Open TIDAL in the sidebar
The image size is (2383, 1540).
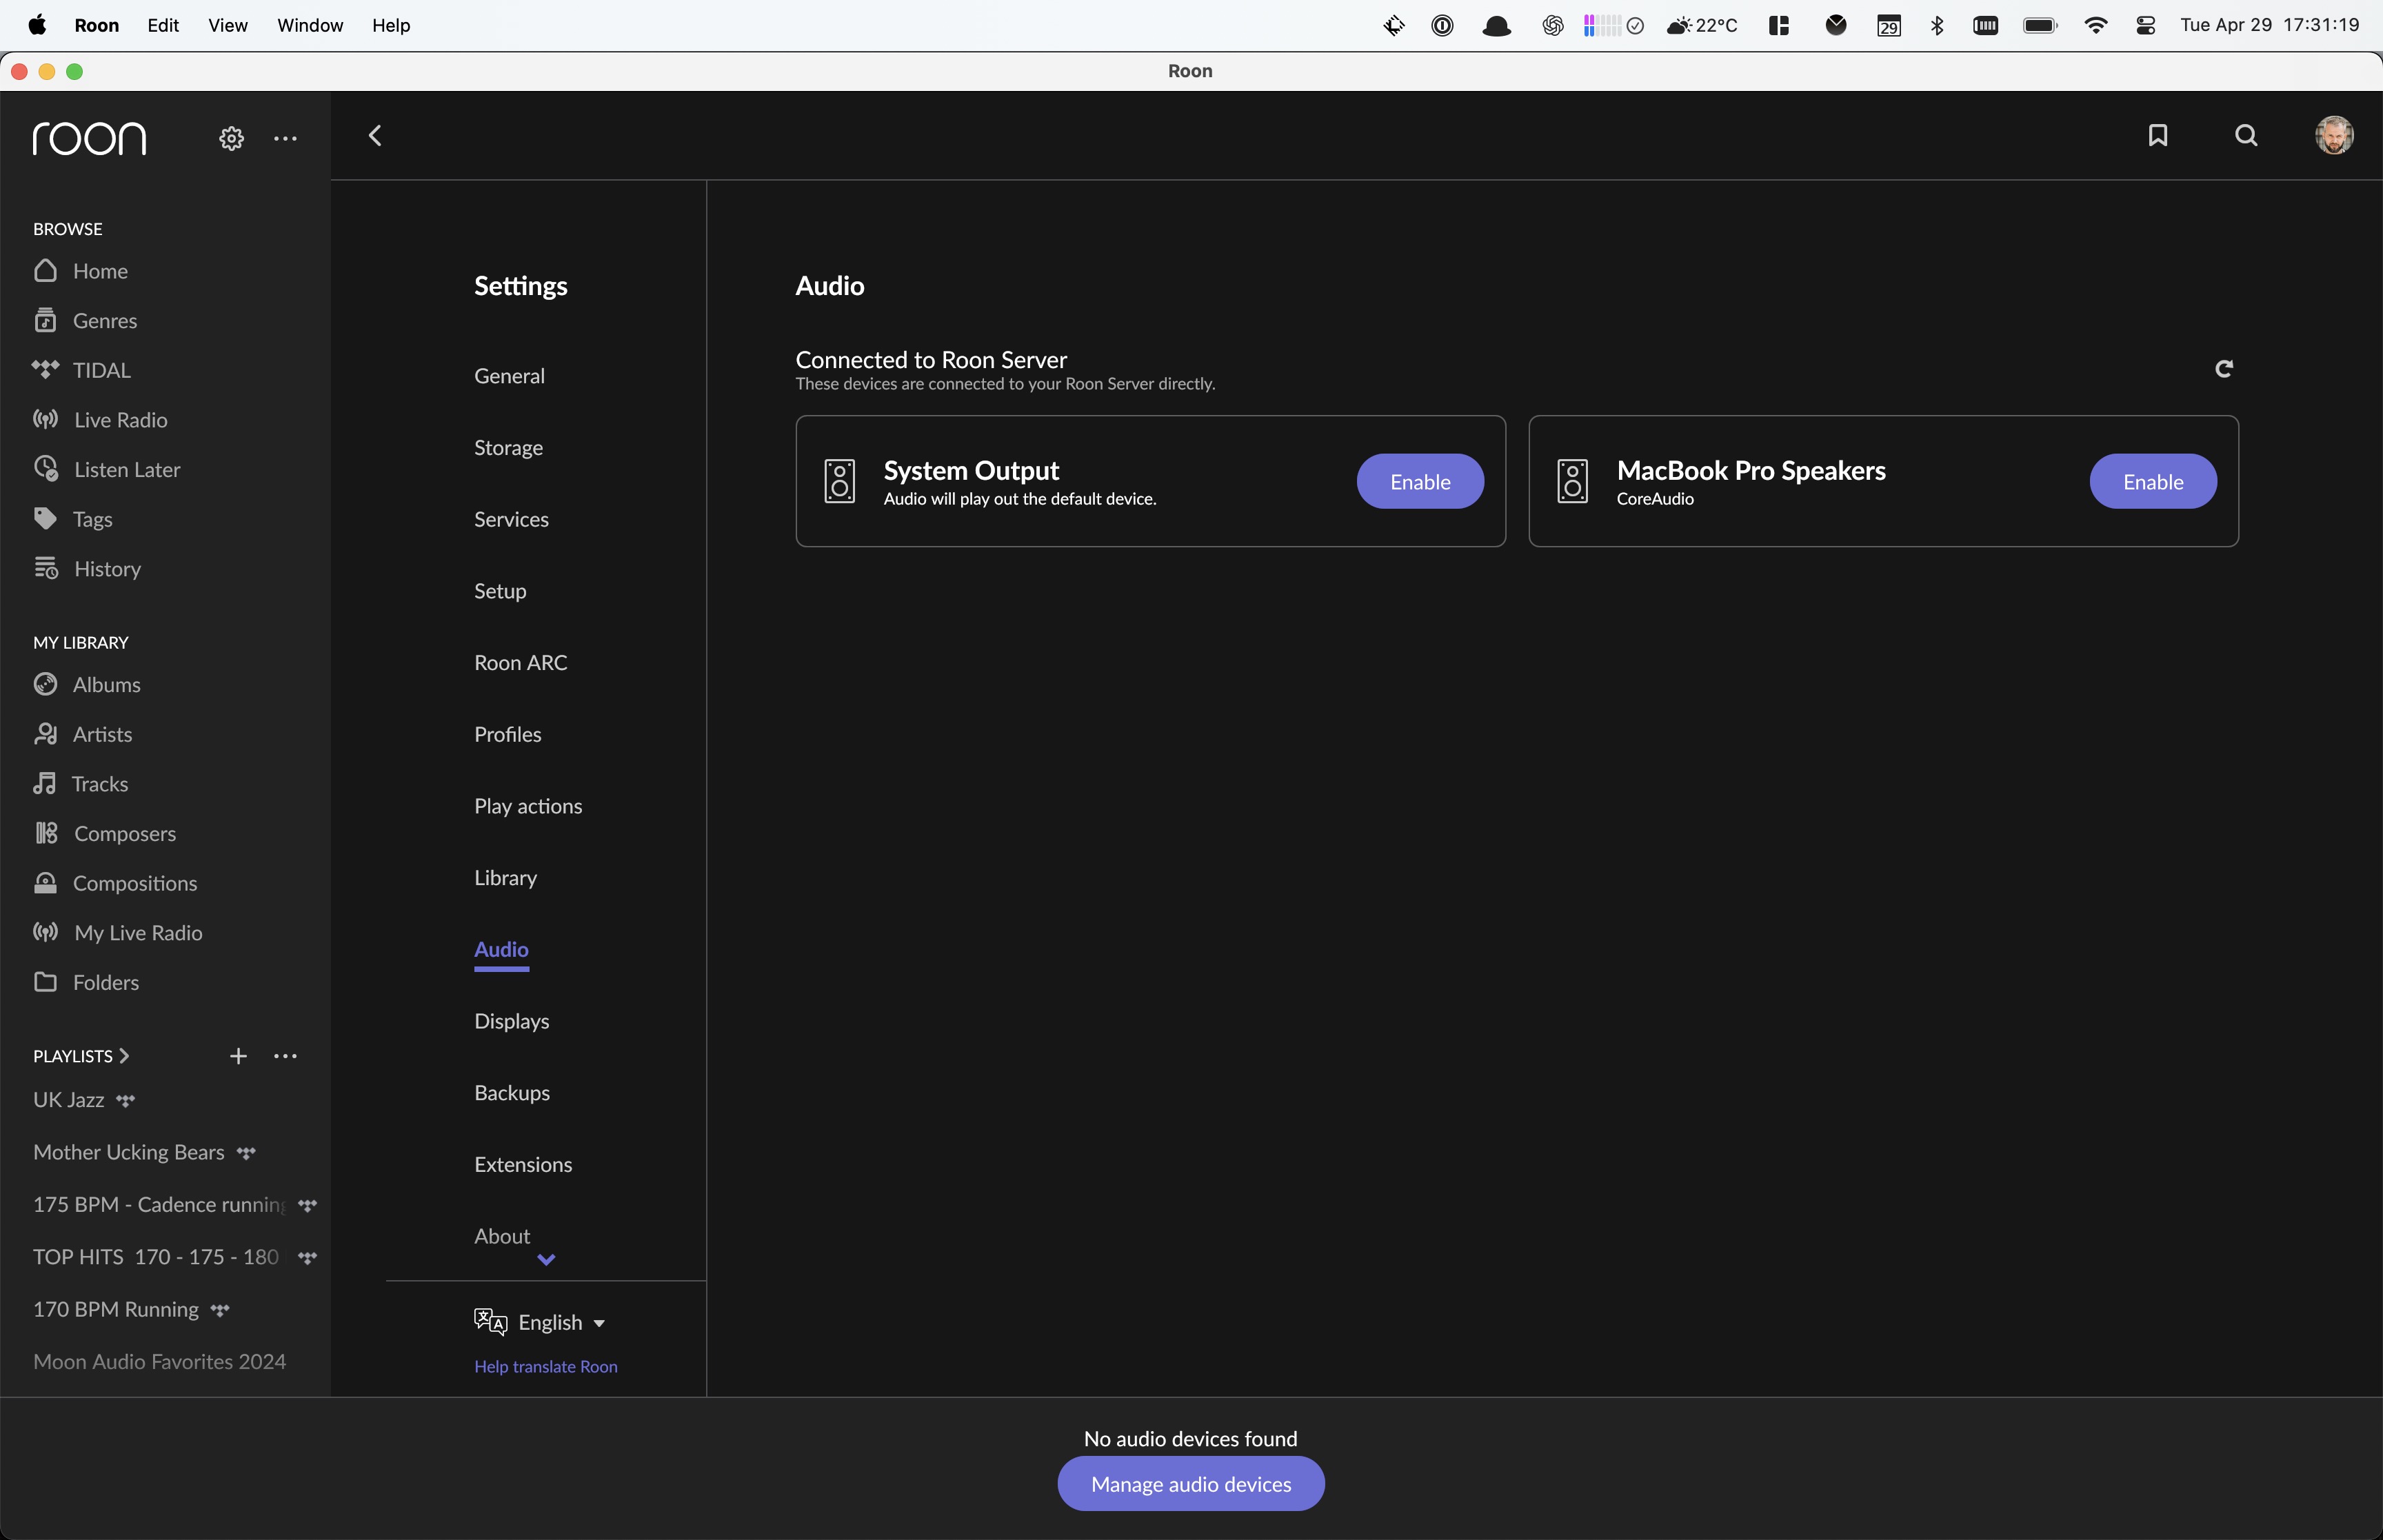click(x=81, y=370)
